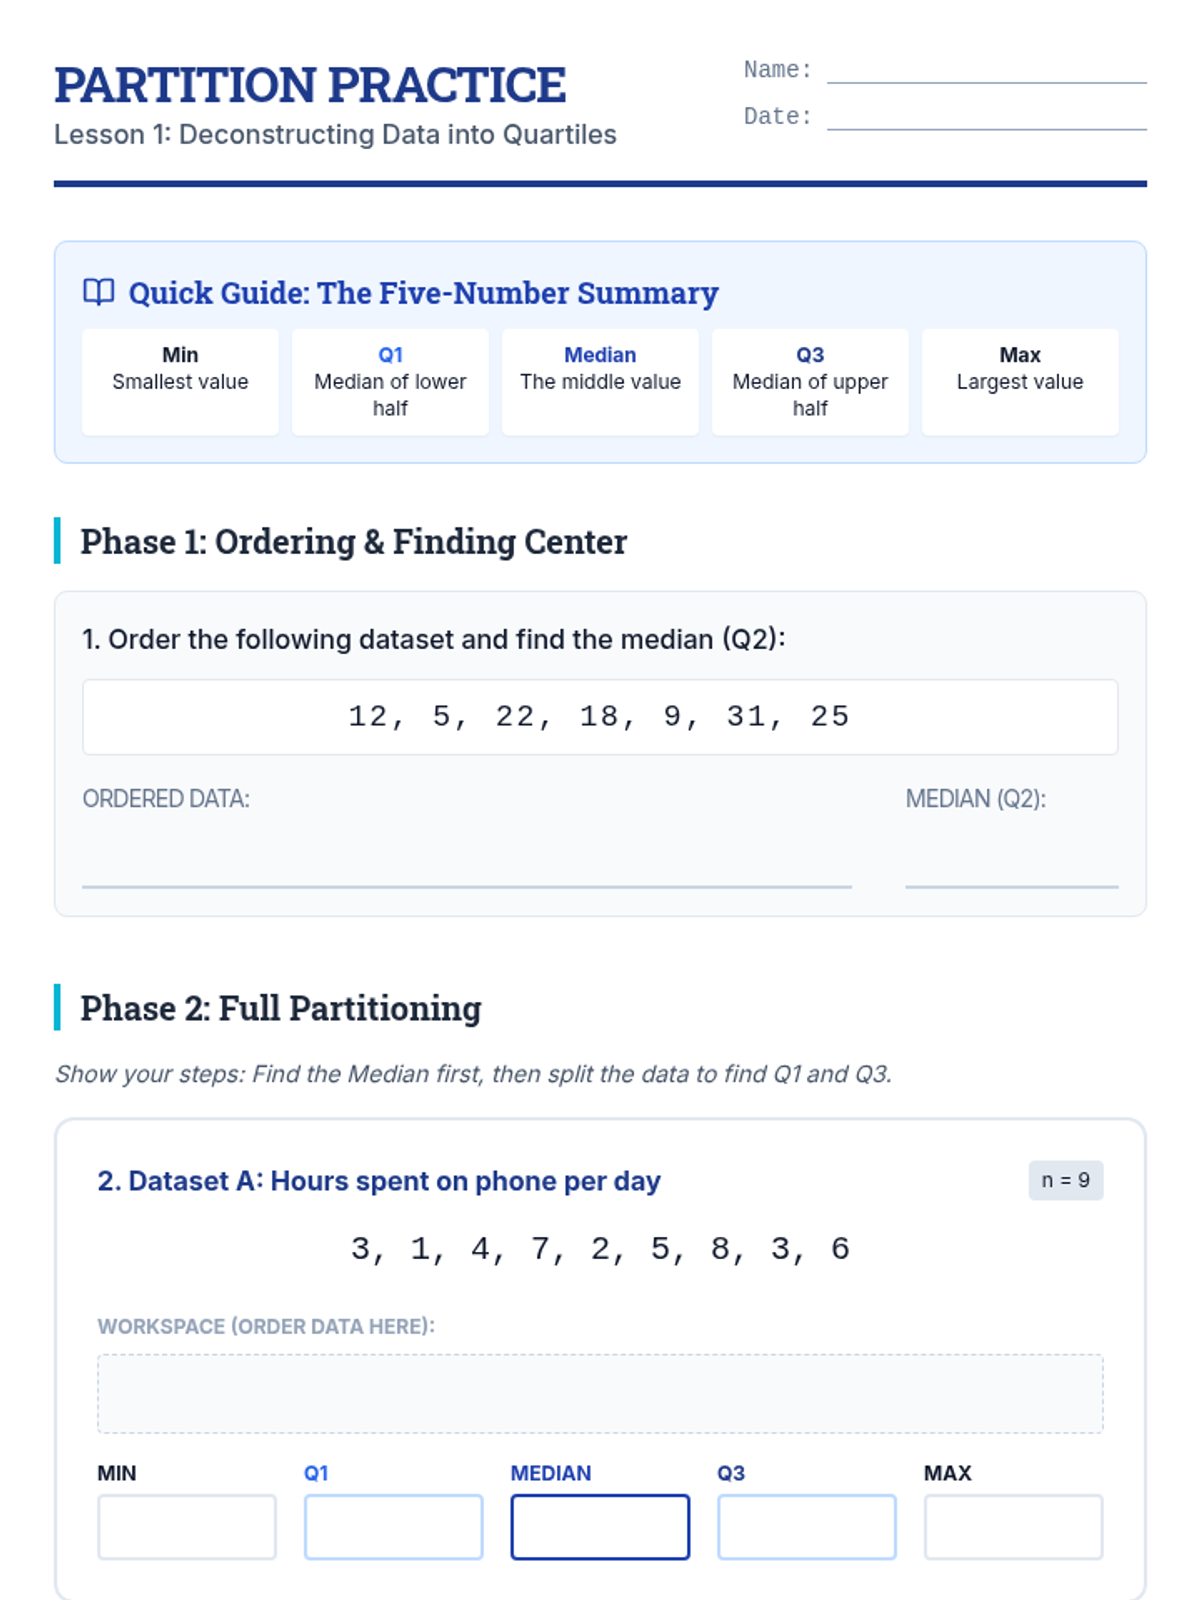Click the Q3 answer box in Dataset A
1200x1600 pixels.
click(x=806, y=1527)
